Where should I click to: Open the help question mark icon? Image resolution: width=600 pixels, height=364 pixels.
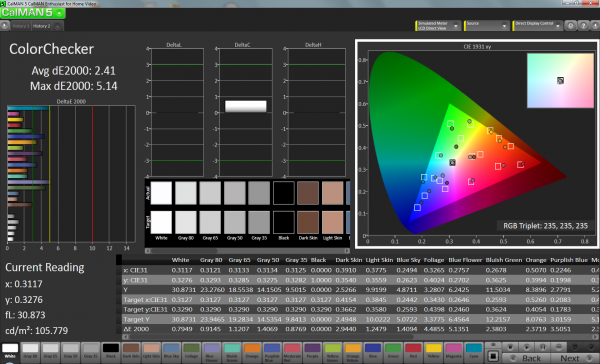[x=583, y=26]
